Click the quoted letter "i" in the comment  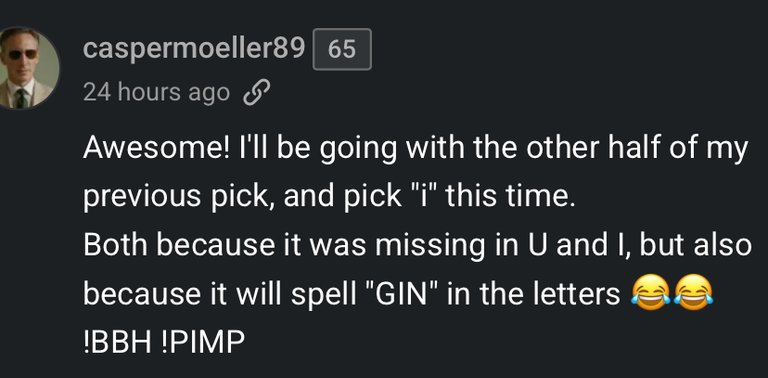coord(423,196)
